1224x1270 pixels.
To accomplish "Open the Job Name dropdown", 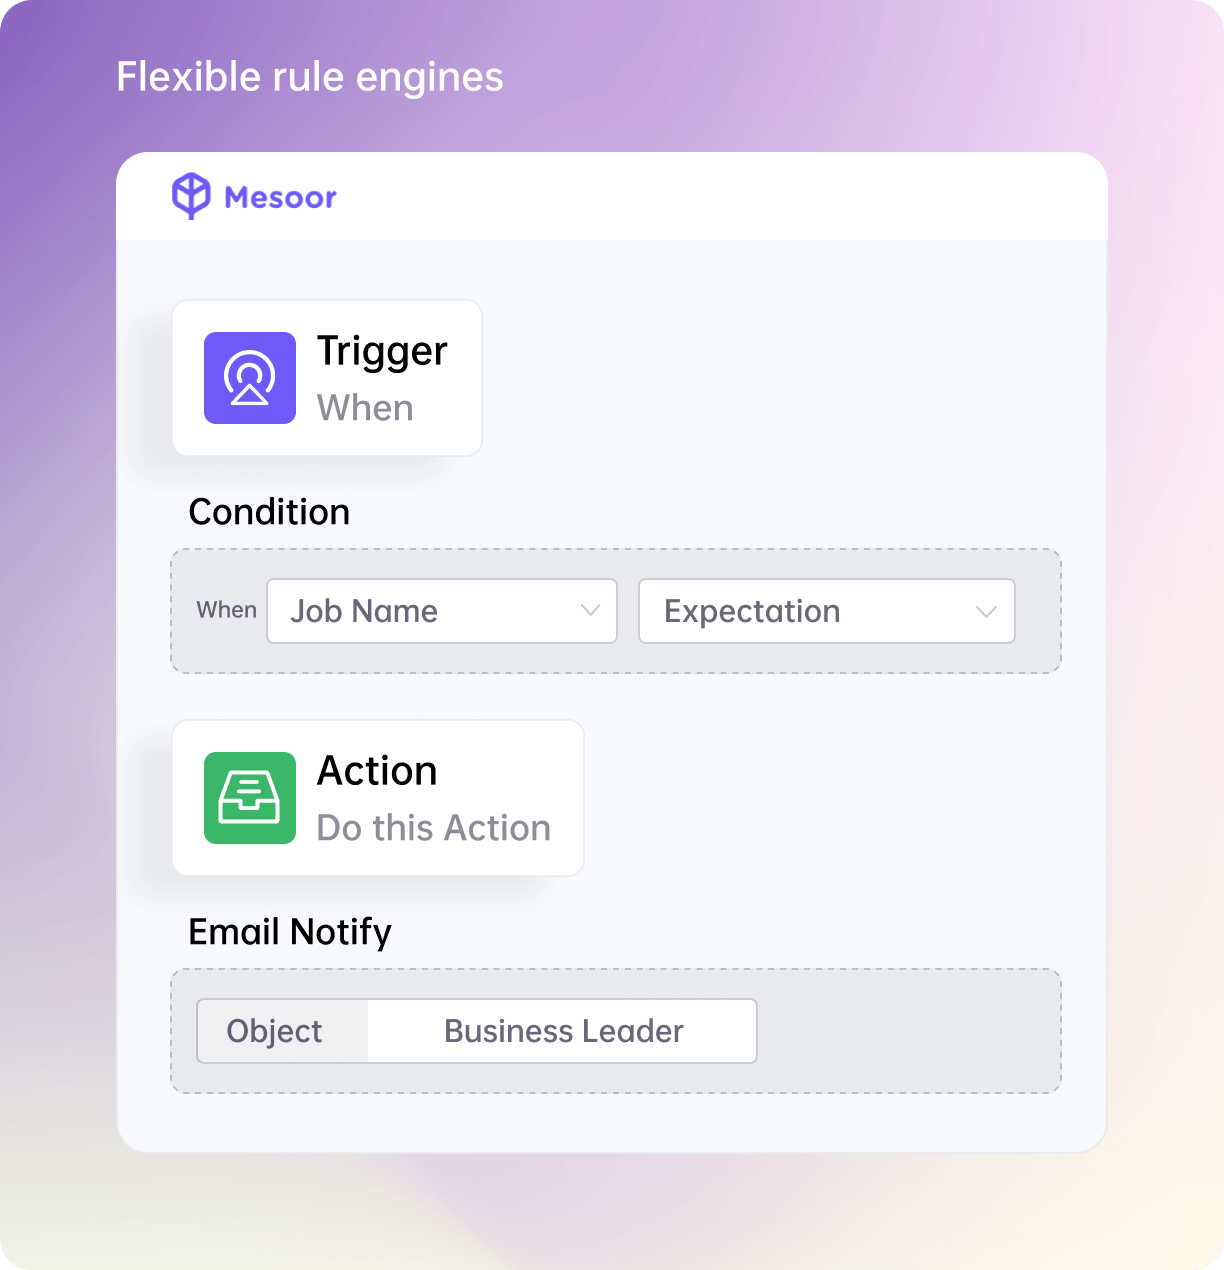I will (442, 611).
